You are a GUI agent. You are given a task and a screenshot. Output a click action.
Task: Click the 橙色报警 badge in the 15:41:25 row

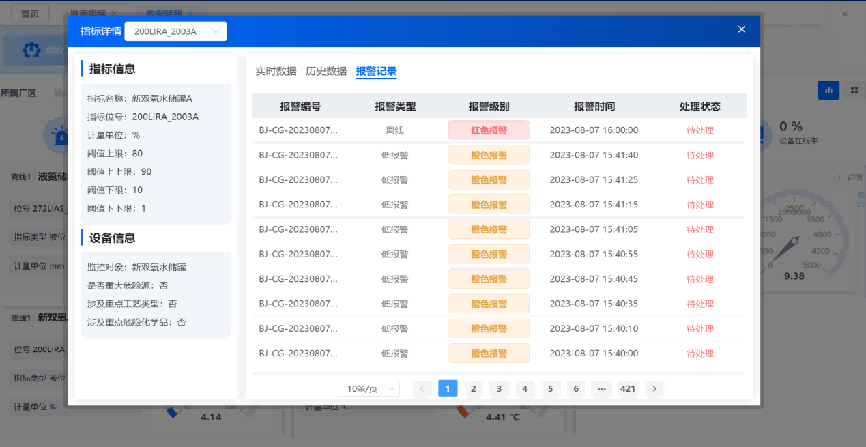point(489,180)
